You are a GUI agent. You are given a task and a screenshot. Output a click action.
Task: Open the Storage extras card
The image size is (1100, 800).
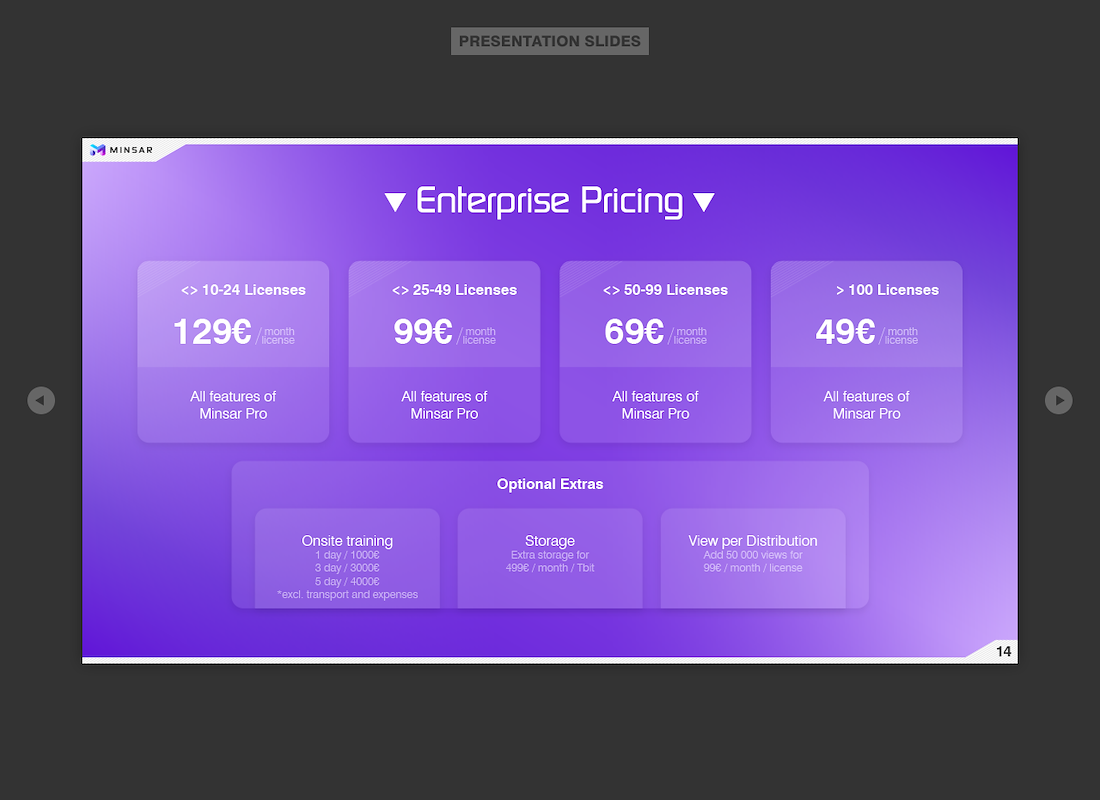pyautogui.click(x=550, y=559)
